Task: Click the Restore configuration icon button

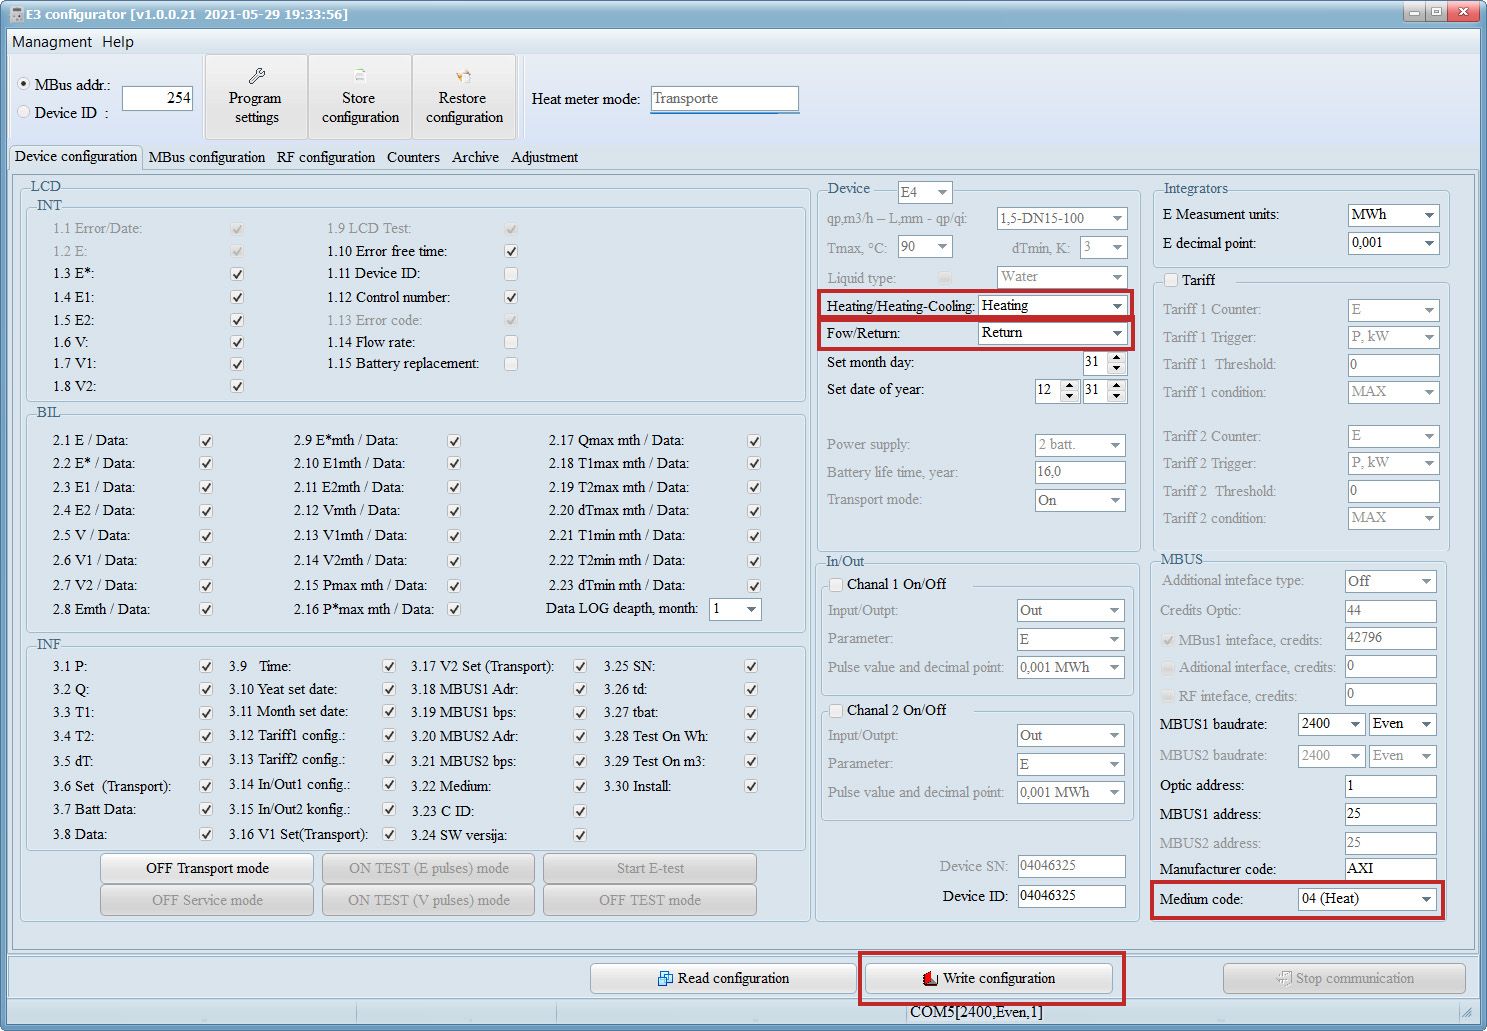Action: coord(463,77)
